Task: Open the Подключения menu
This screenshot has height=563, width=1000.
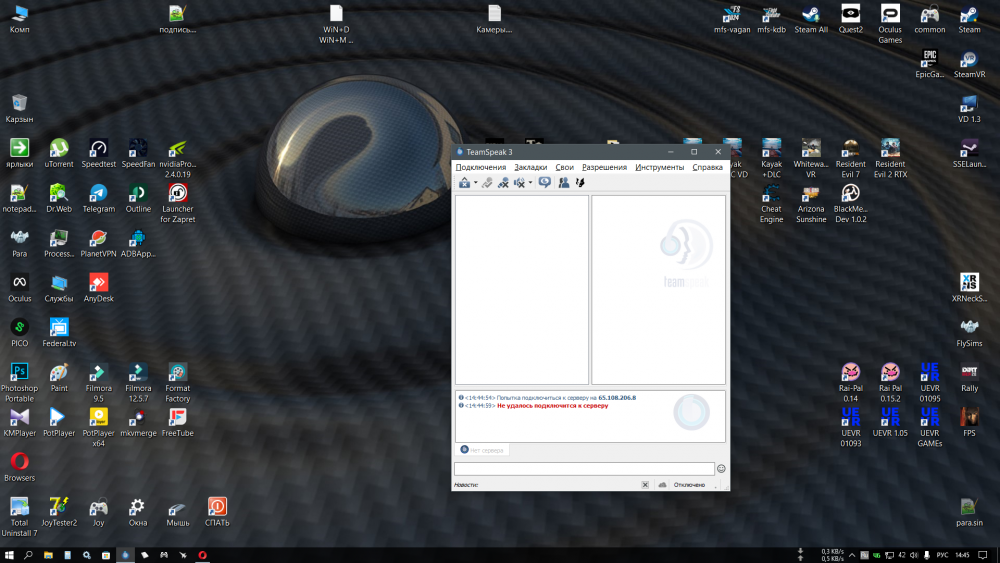Action: pyautogui.click(x=480, y=167)
